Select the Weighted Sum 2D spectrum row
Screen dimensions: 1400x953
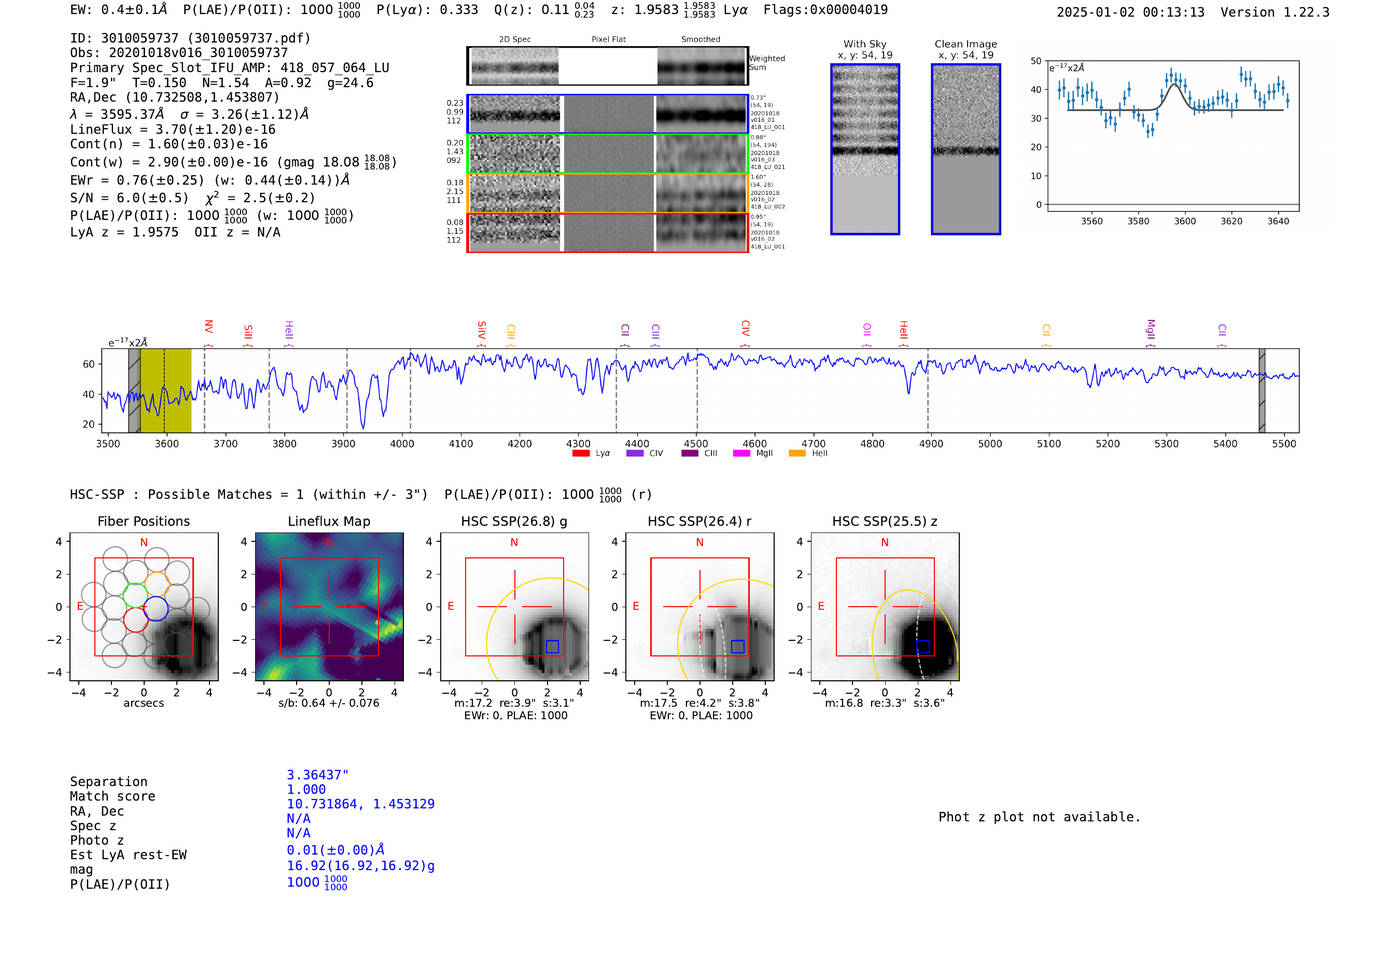[x=607, y=66]
